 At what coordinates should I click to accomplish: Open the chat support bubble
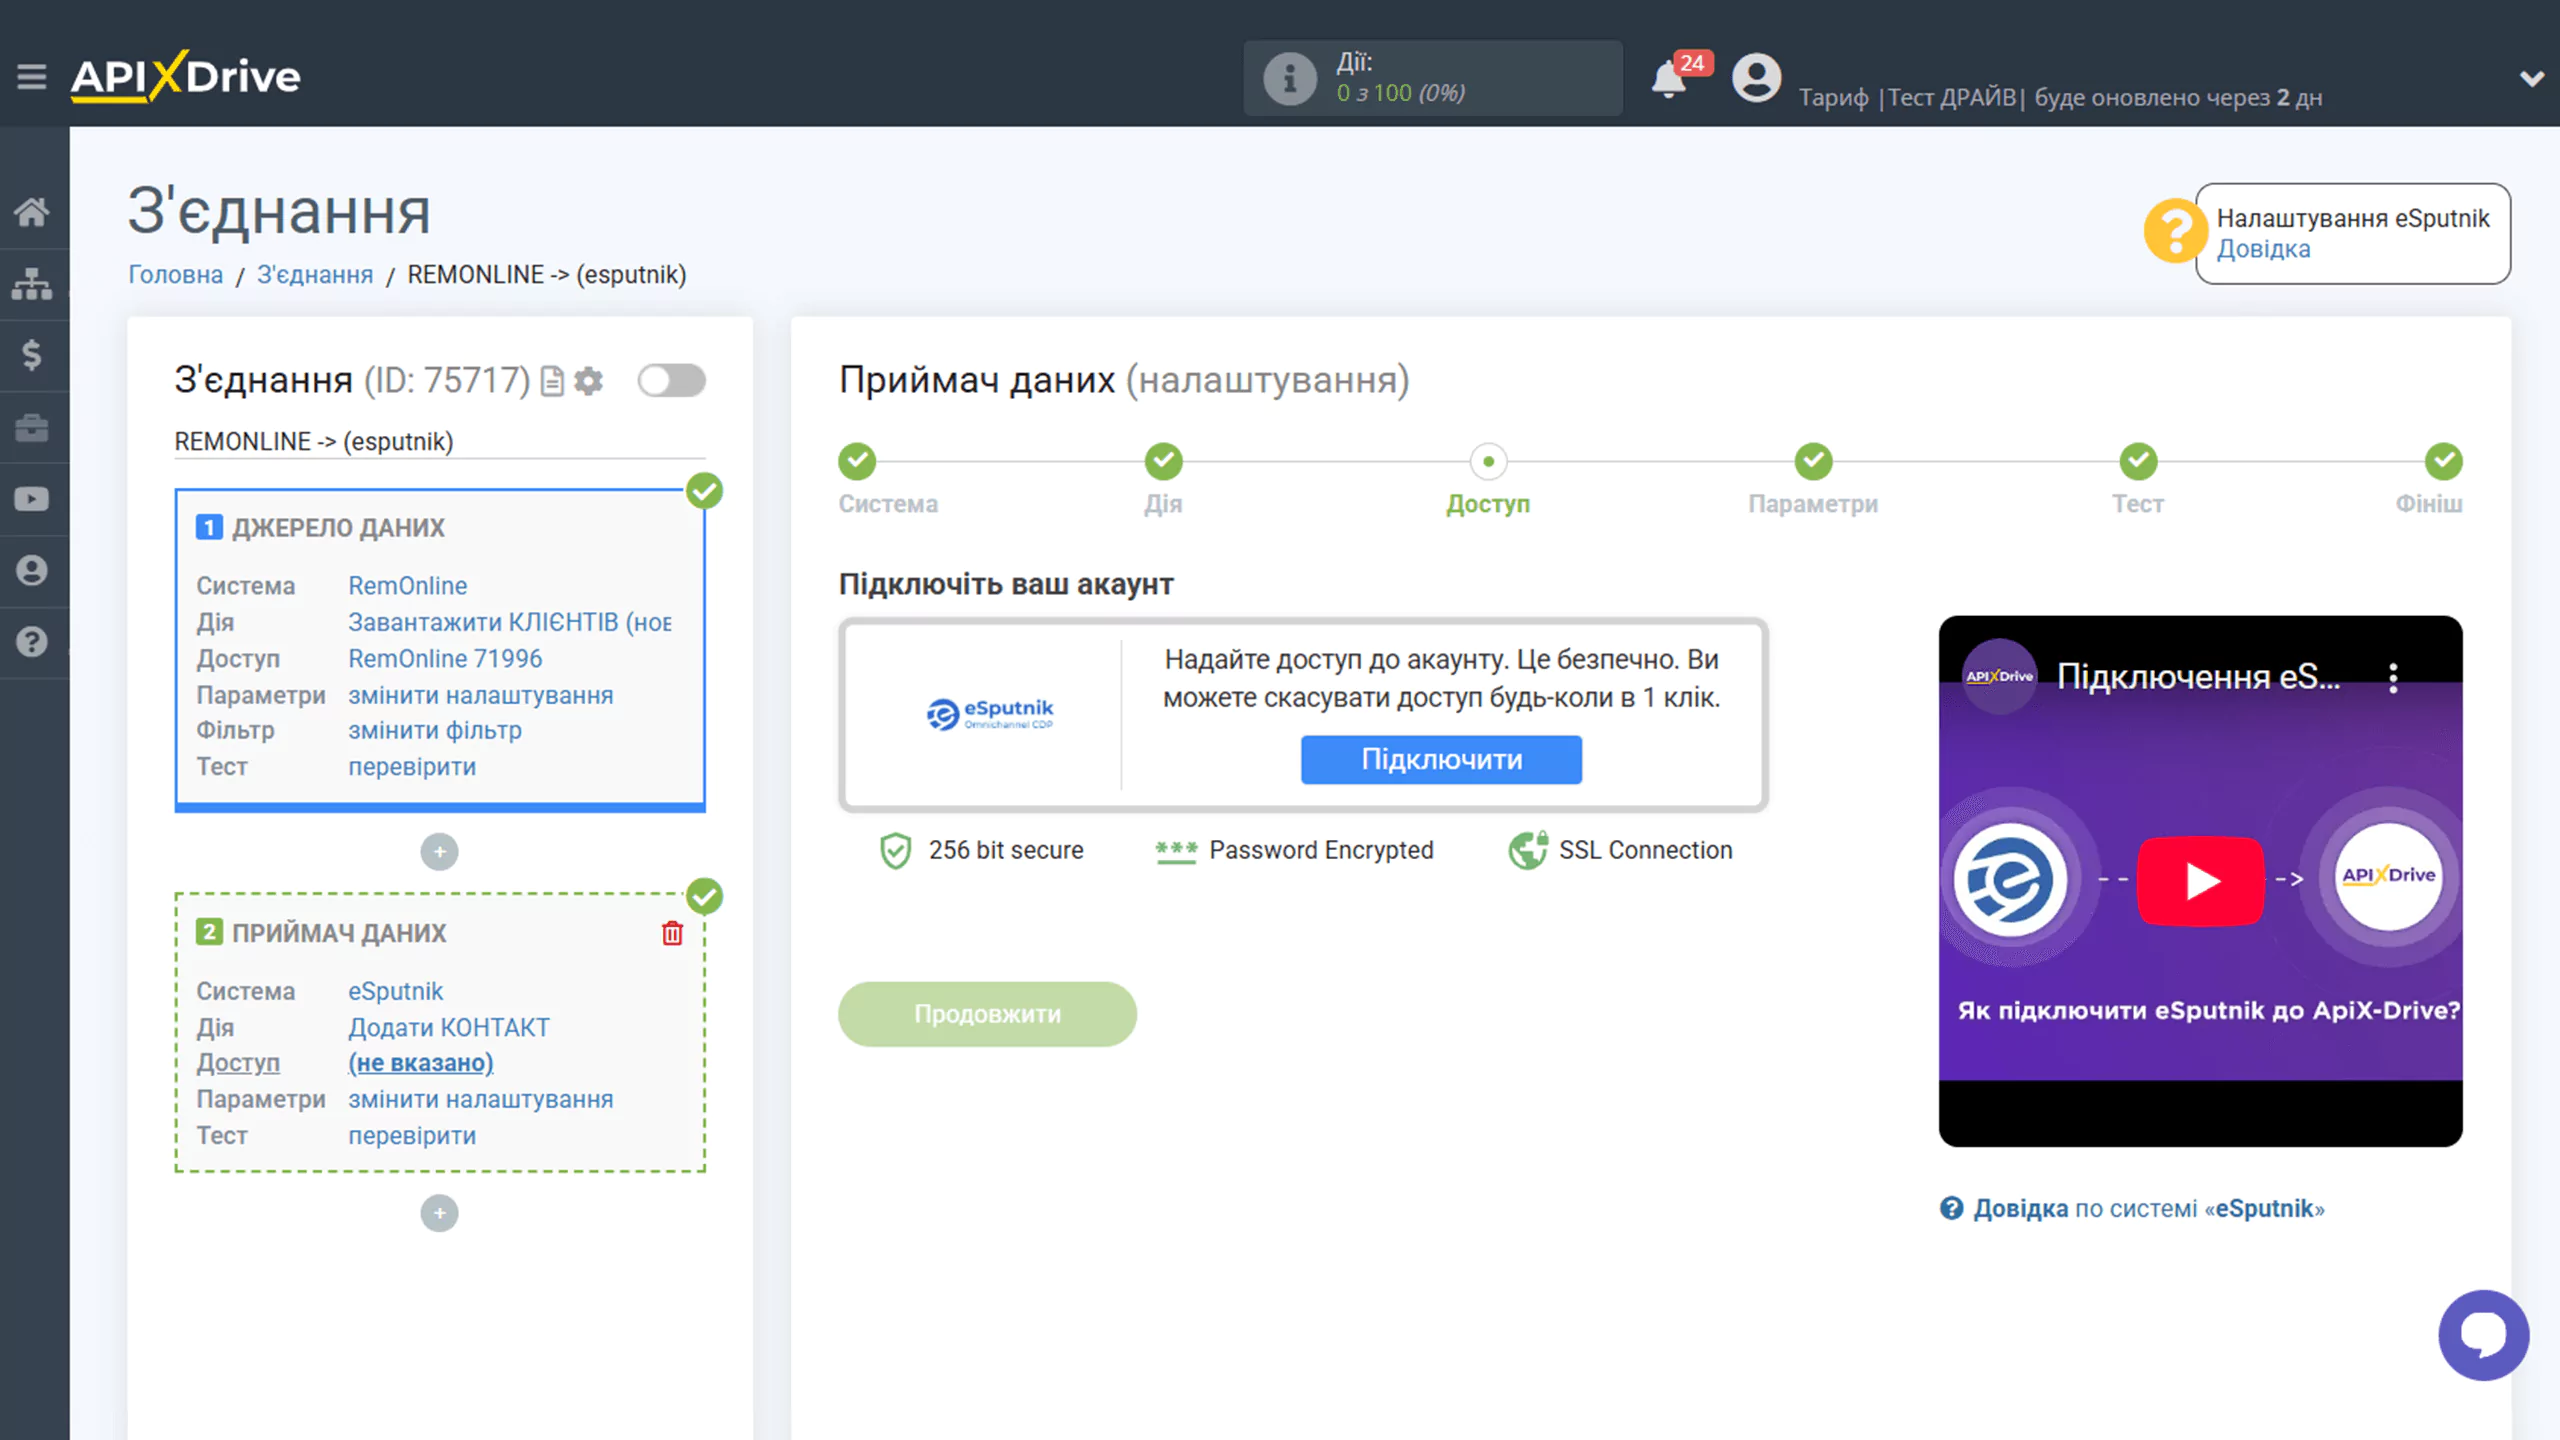[x=2483, y=1335]
